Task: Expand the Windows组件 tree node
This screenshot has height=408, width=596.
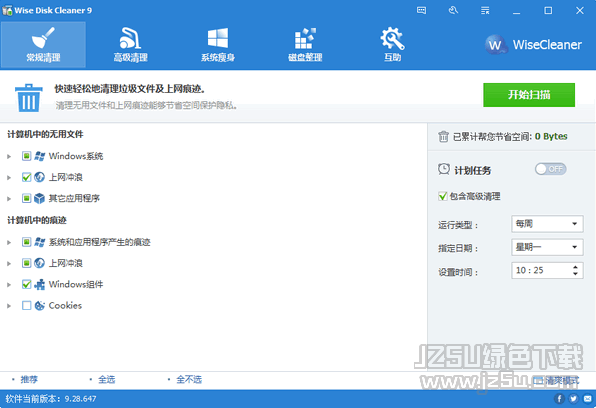Action: click(x=9, y=284)
